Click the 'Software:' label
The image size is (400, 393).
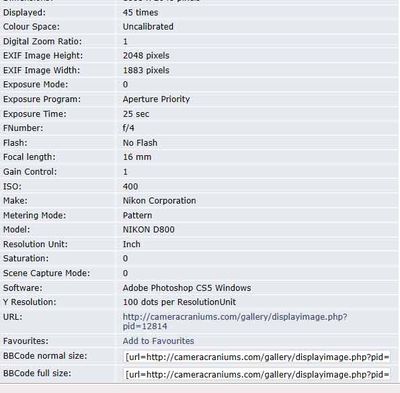click(23, 288)
